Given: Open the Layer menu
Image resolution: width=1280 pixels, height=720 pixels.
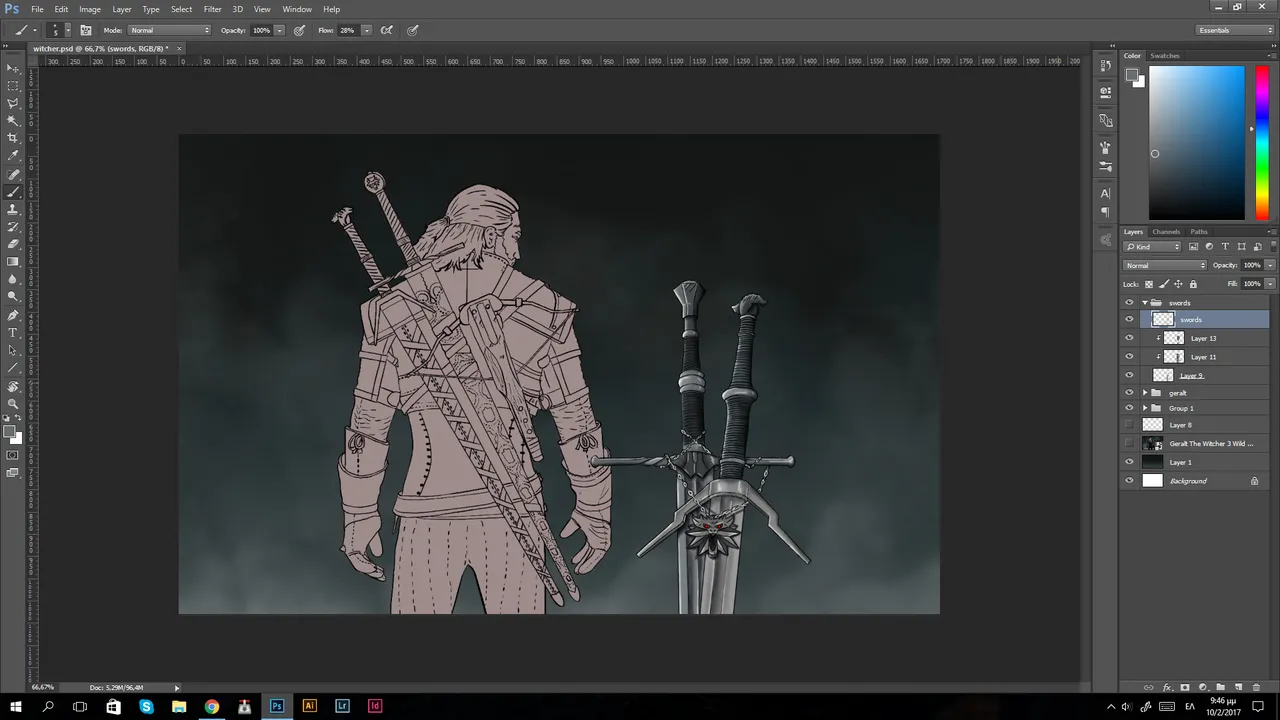Looking at the screenshot, I should click(x=122, y=9).
